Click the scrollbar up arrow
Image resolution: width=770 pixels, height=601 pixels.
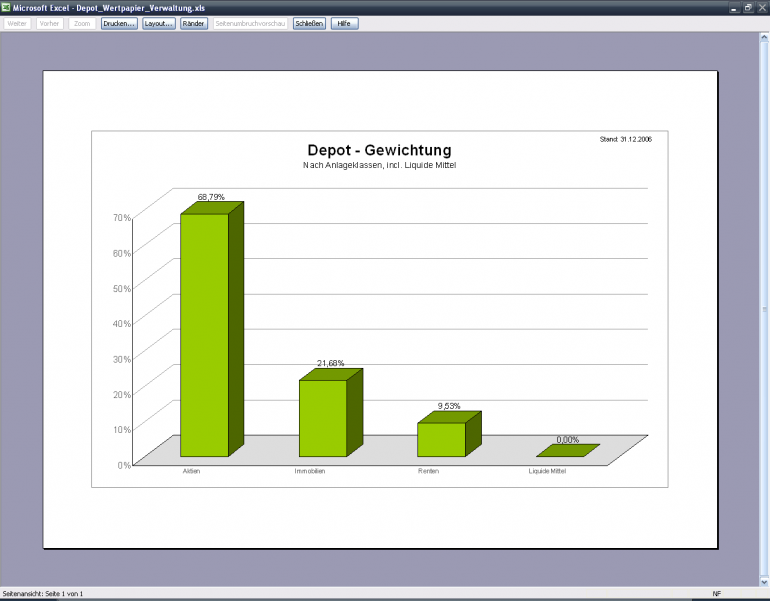coord(765,37)
